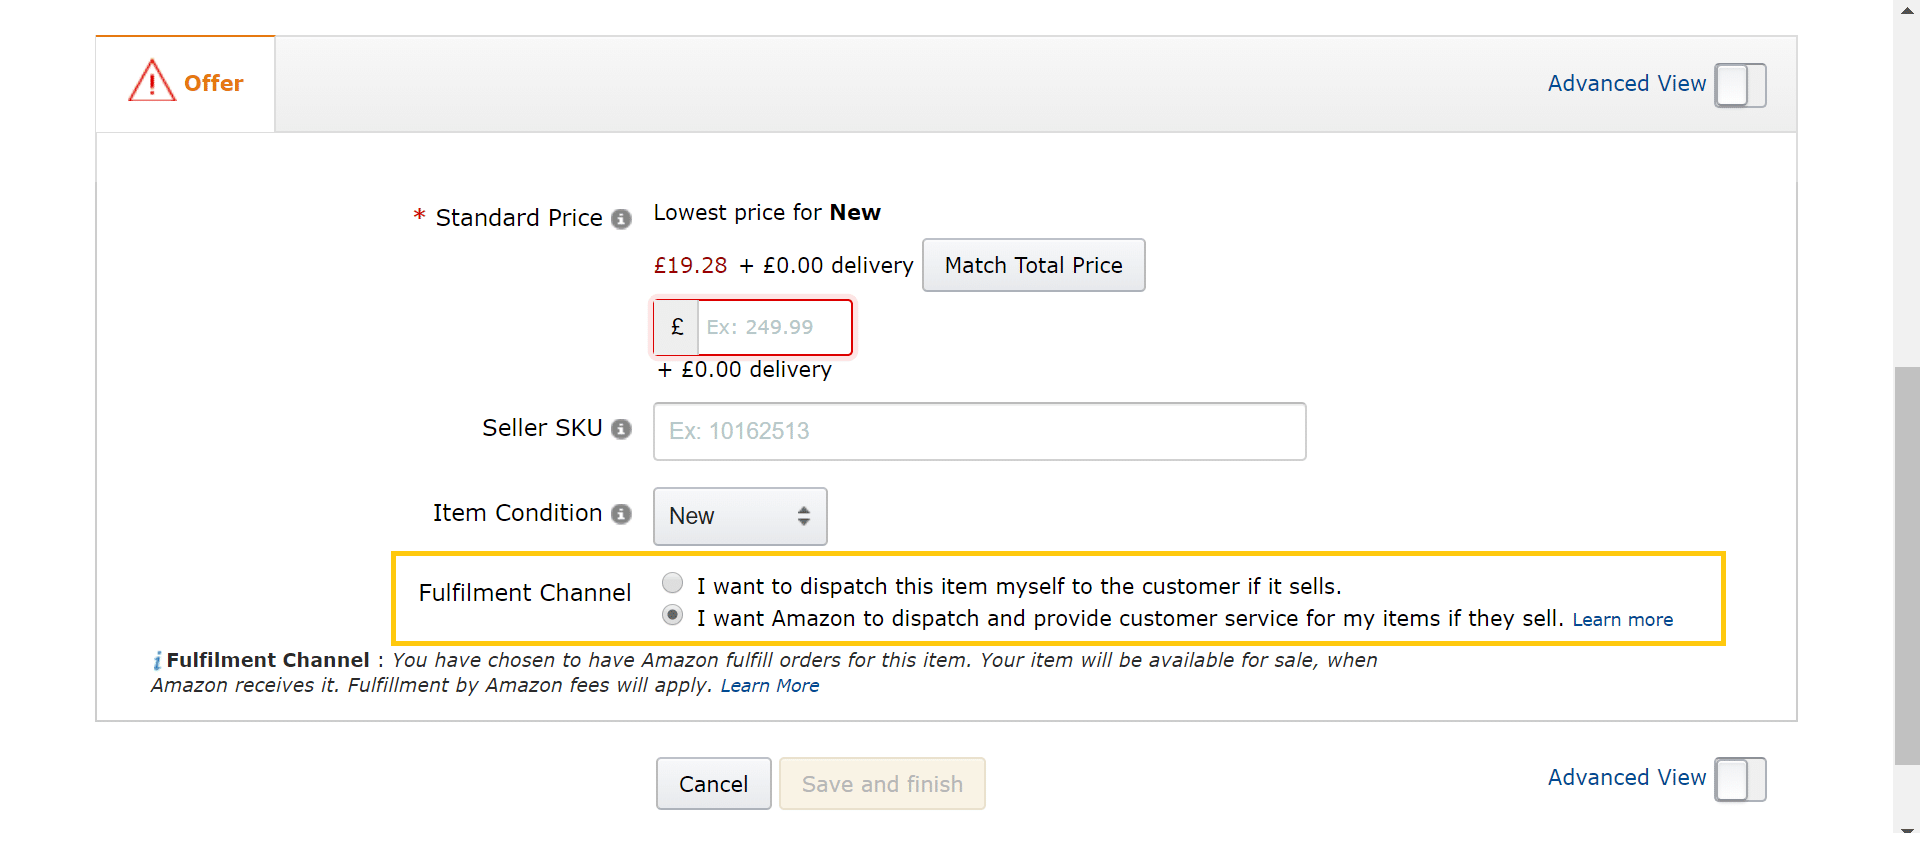Image resolution: width=1920 pixels, height=856 pixels.
Task: Open the Item Condition dropdown
Action: [740, 516]
